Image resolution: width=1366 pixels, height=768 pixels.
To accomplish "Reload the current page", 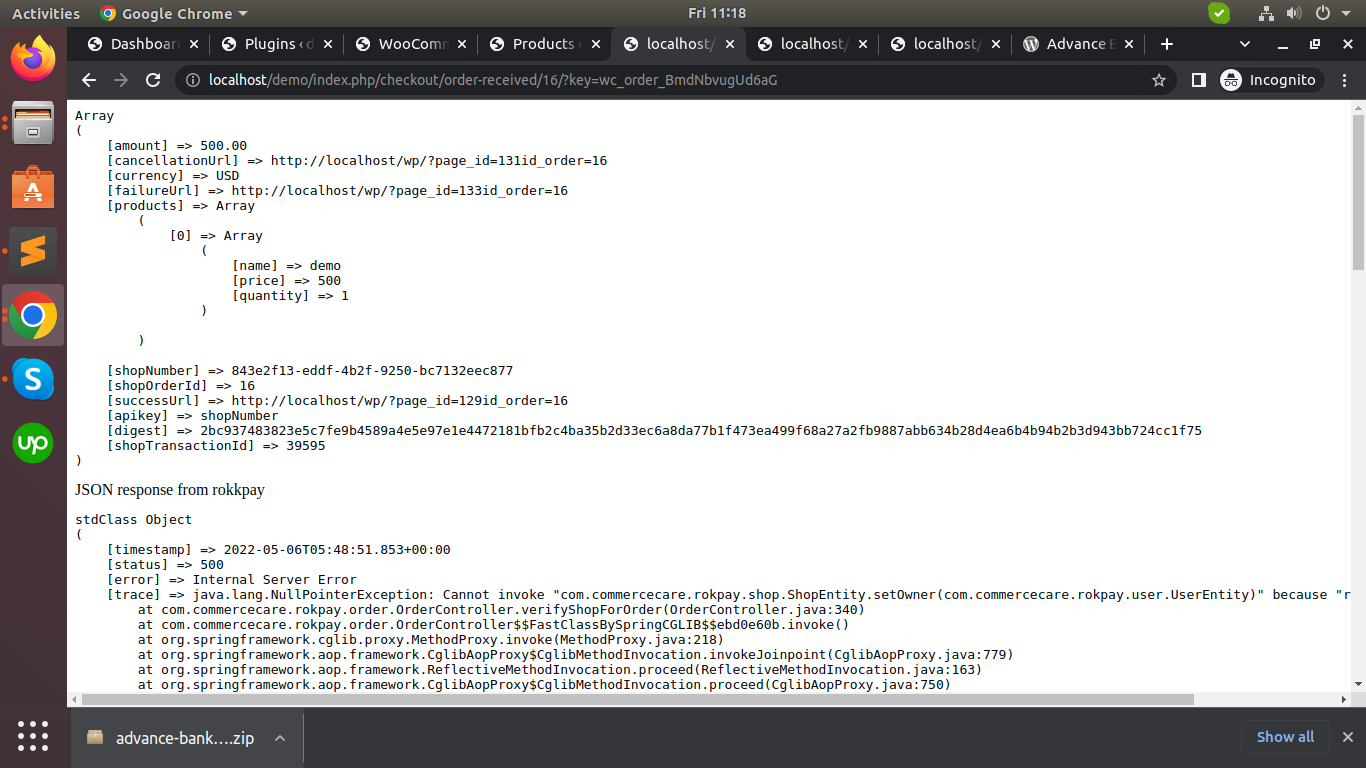I will pyautogui.click(x=153, y=80).
